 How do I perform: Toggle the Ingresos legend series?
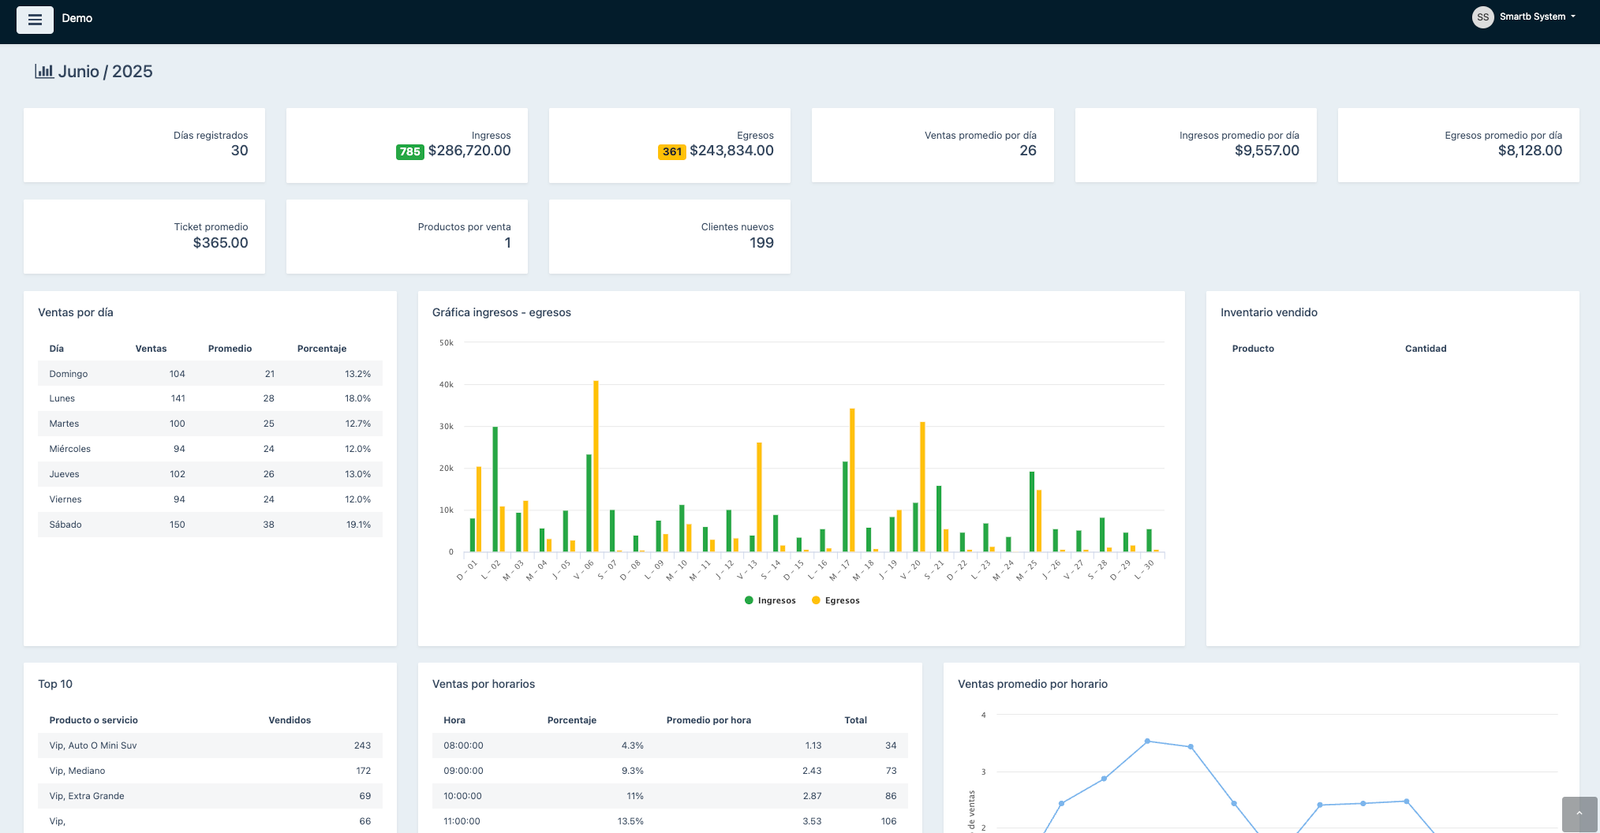click(770, 601)
